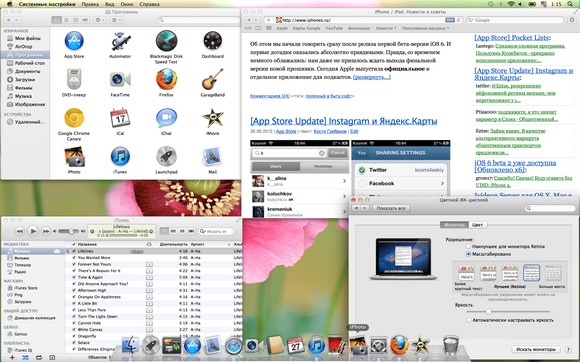The image size is (580, 362).
Task: Play current track in iTunes
Action: (33, 231)
